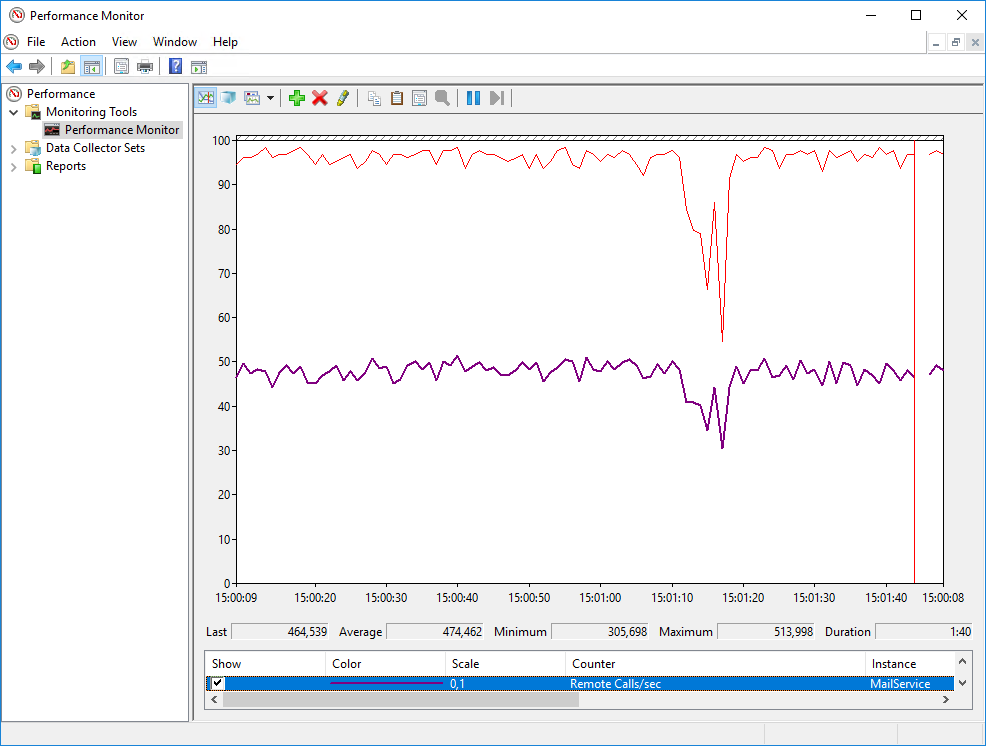Click the purple color line swatch
This screenshot has width=986, height=746.
click(386, 684)
